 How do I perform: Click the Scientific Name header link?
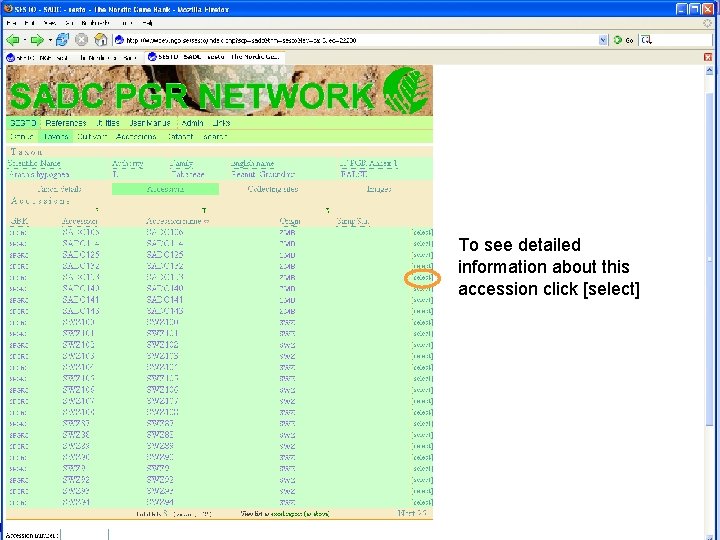[x=34, y=163]
